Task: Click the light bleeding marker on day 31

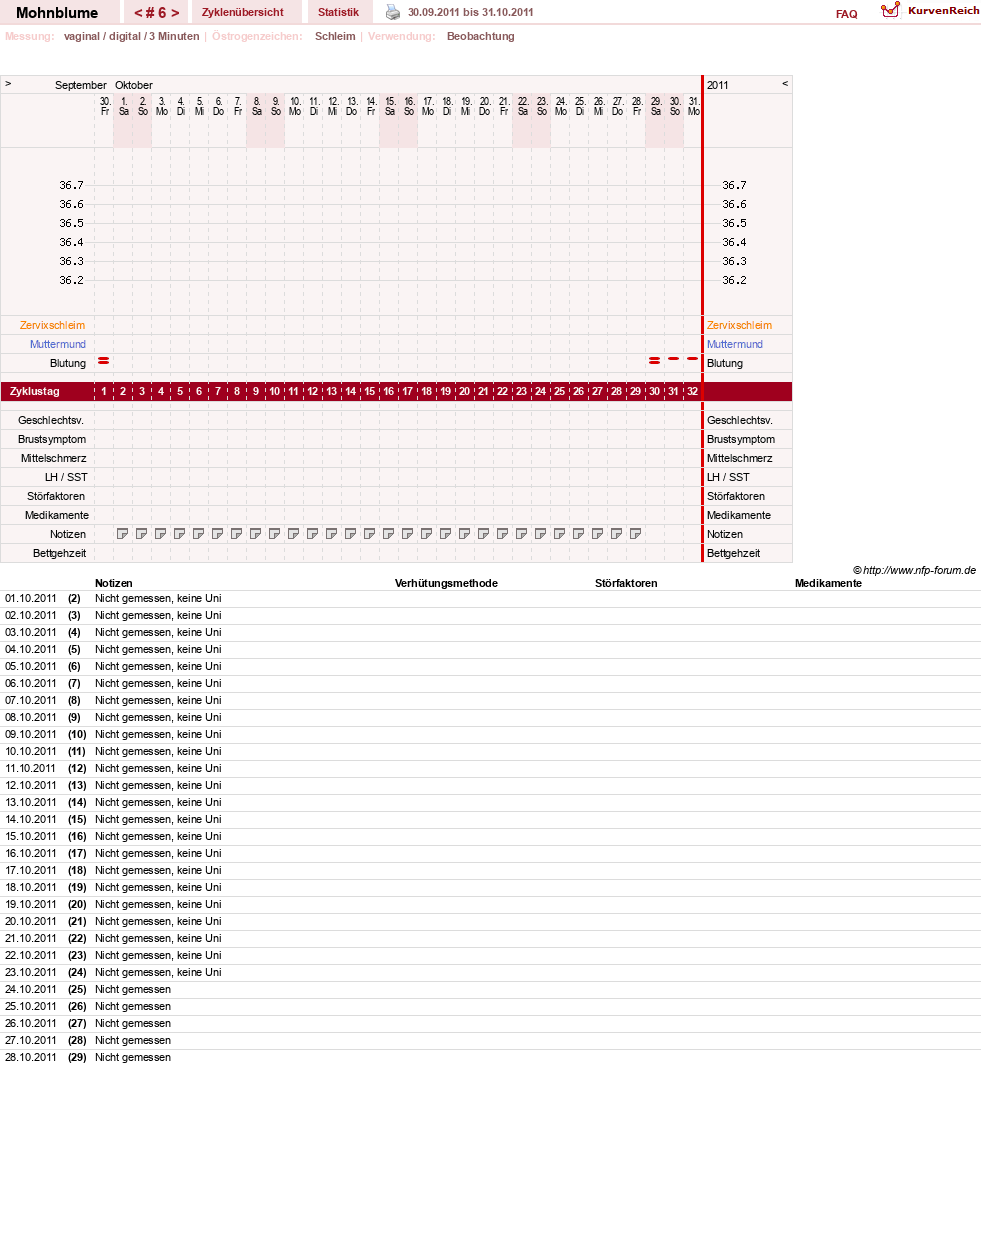Action: (674, 358)
